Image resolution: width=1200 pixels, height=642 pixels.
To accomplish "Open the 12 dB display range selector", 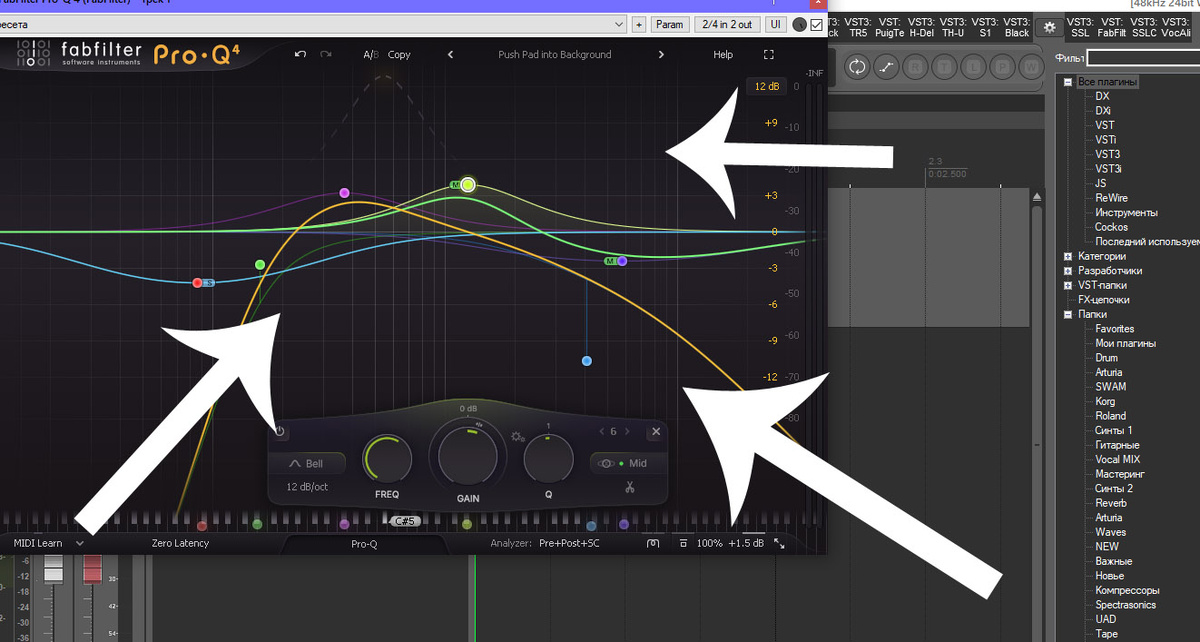I will click(x=766, y=87).
